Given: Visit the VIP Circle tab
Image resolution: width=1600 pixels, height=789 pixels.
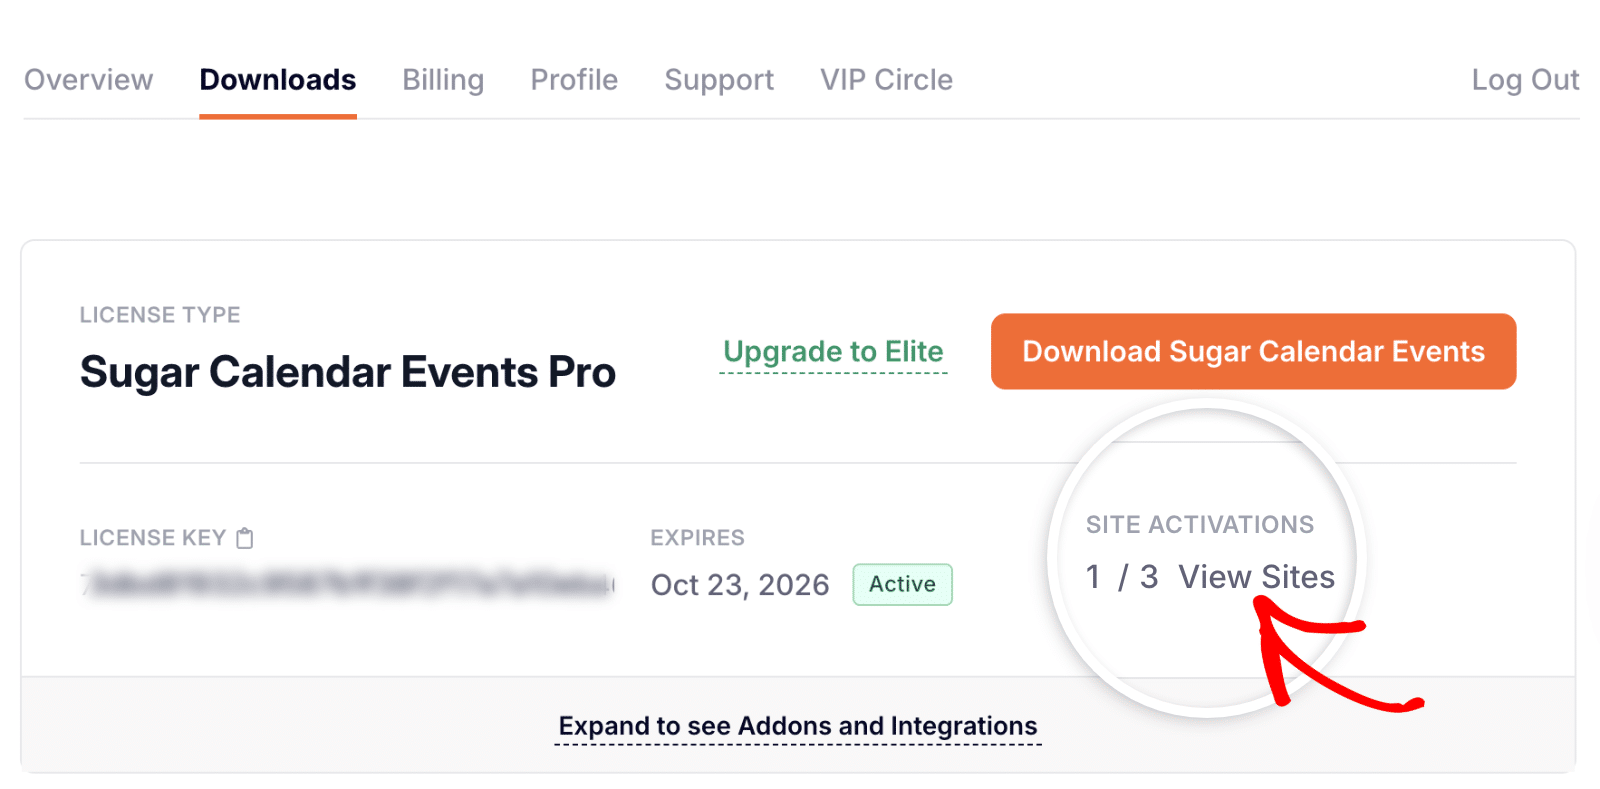Looking at the screenshot, I should (886, 80).
